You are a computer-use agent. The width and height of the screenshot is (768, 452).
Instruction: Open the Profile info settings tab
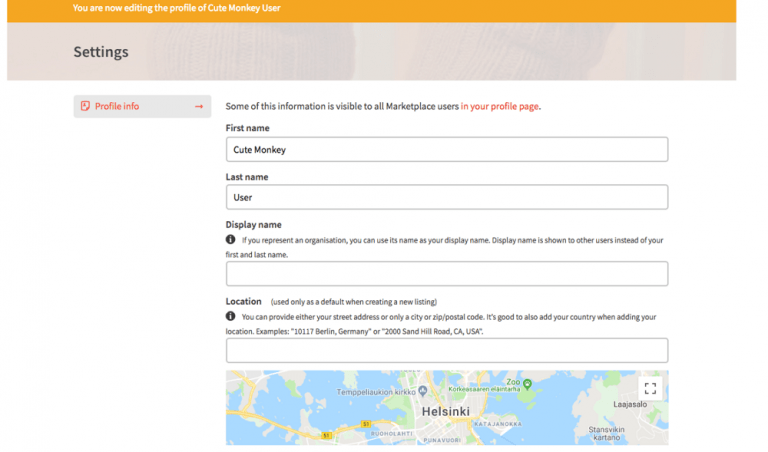tap(143, 106)
